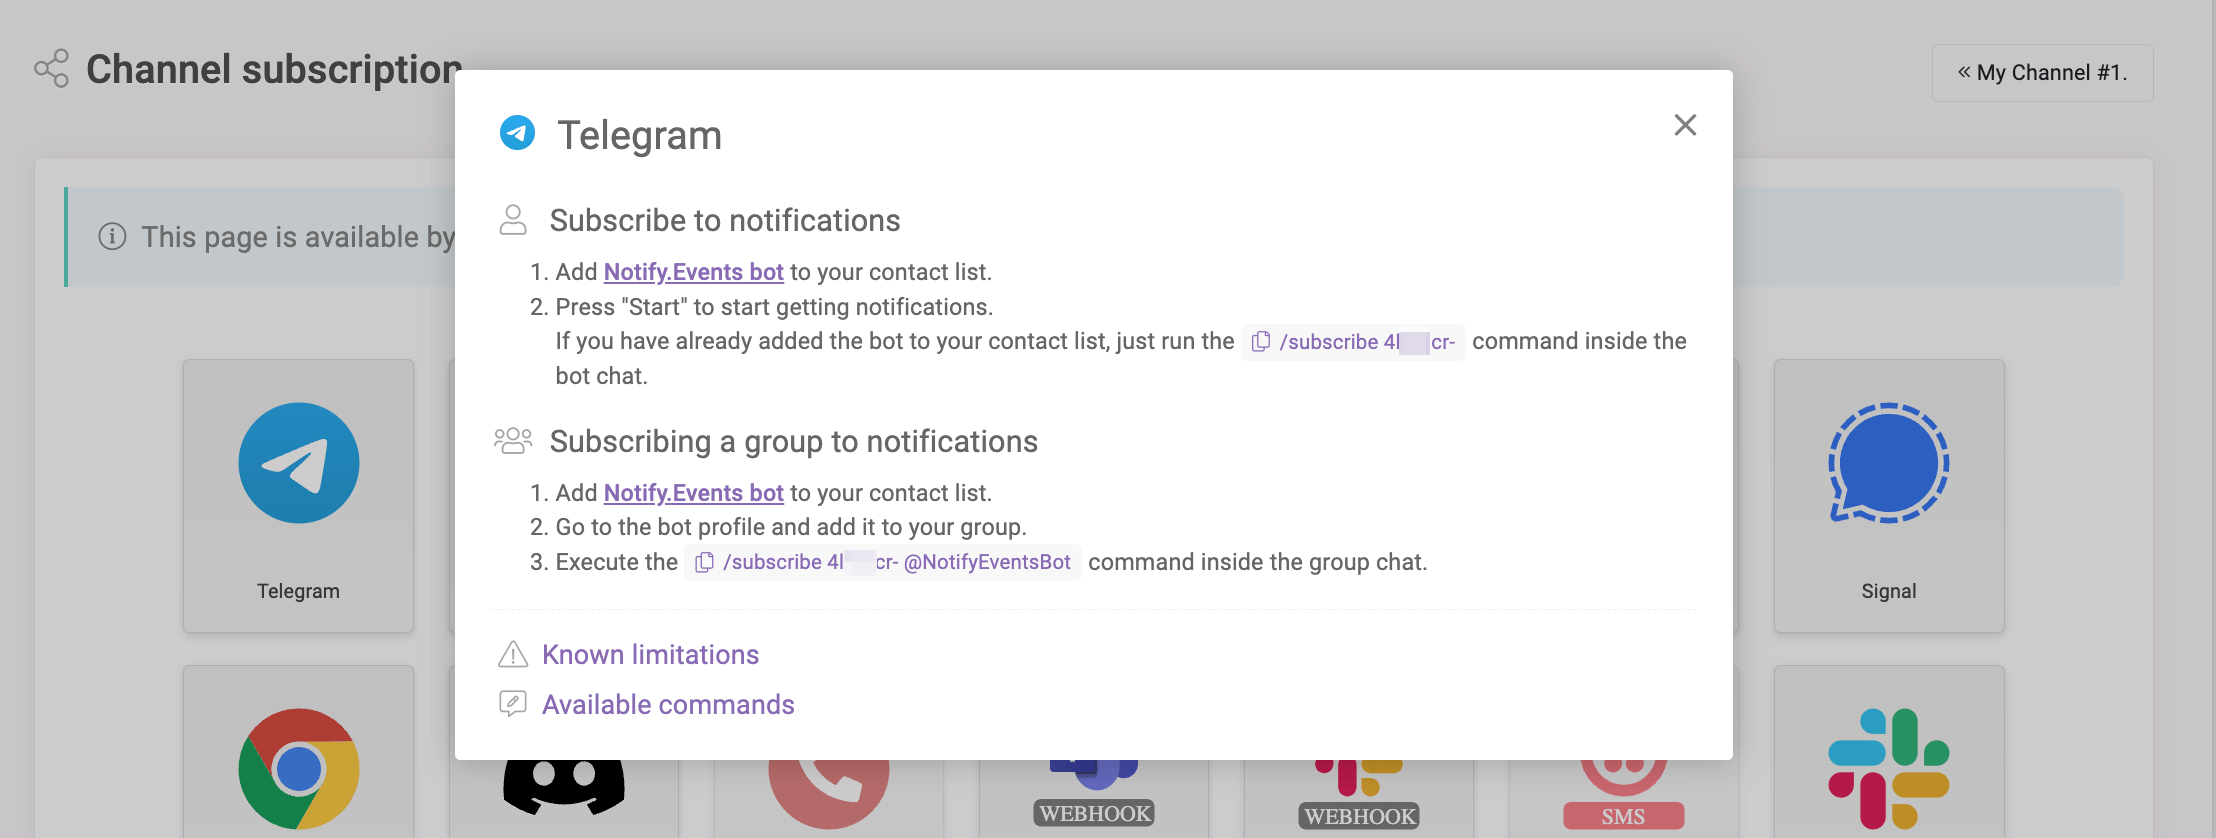Select the Discord channel card
The height and width of the screenshot is (838, 2216).
point(564,798)
